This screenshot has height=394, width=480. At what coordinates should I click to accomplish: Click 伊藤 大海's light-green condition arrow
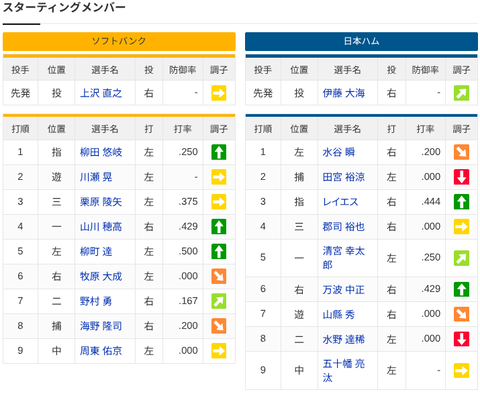[x=461, y=93]
